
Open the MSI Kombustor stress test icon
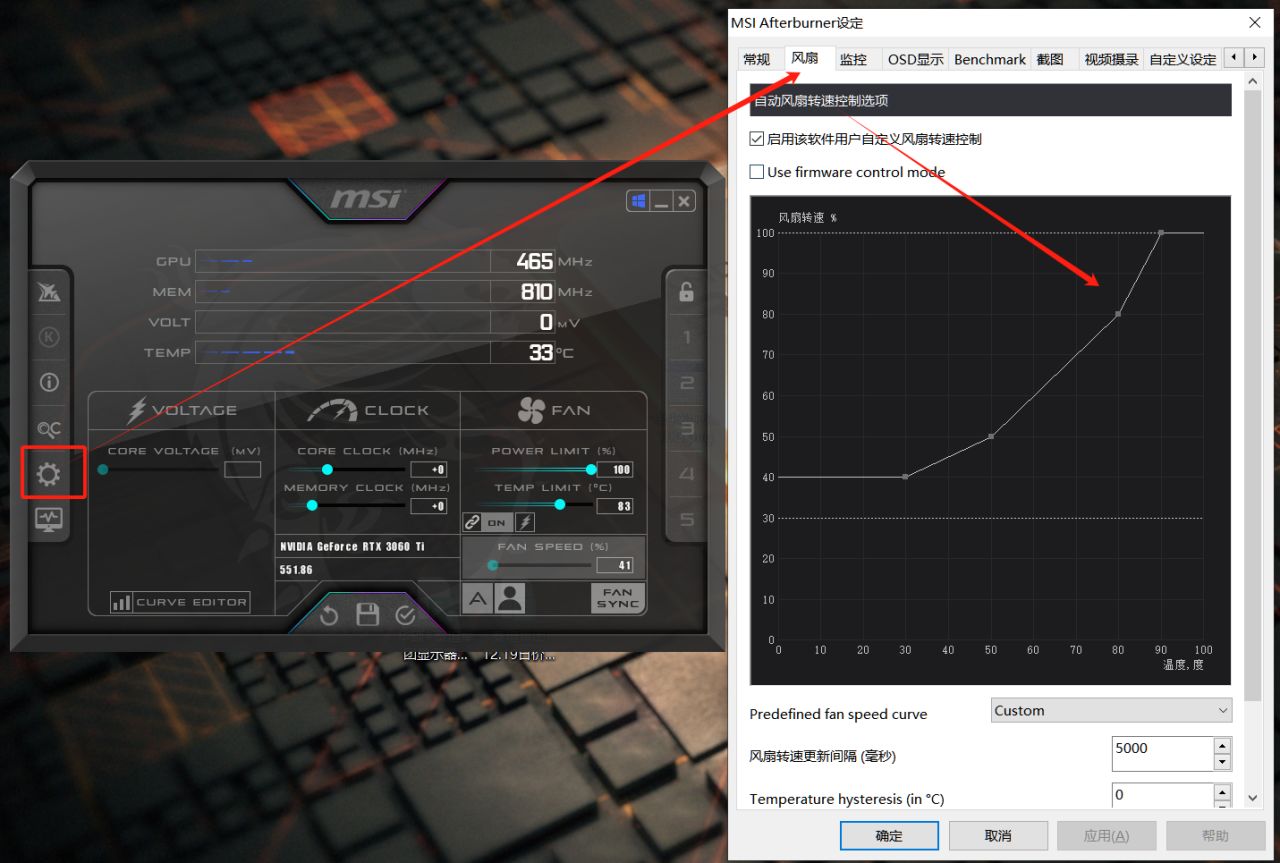48,292
